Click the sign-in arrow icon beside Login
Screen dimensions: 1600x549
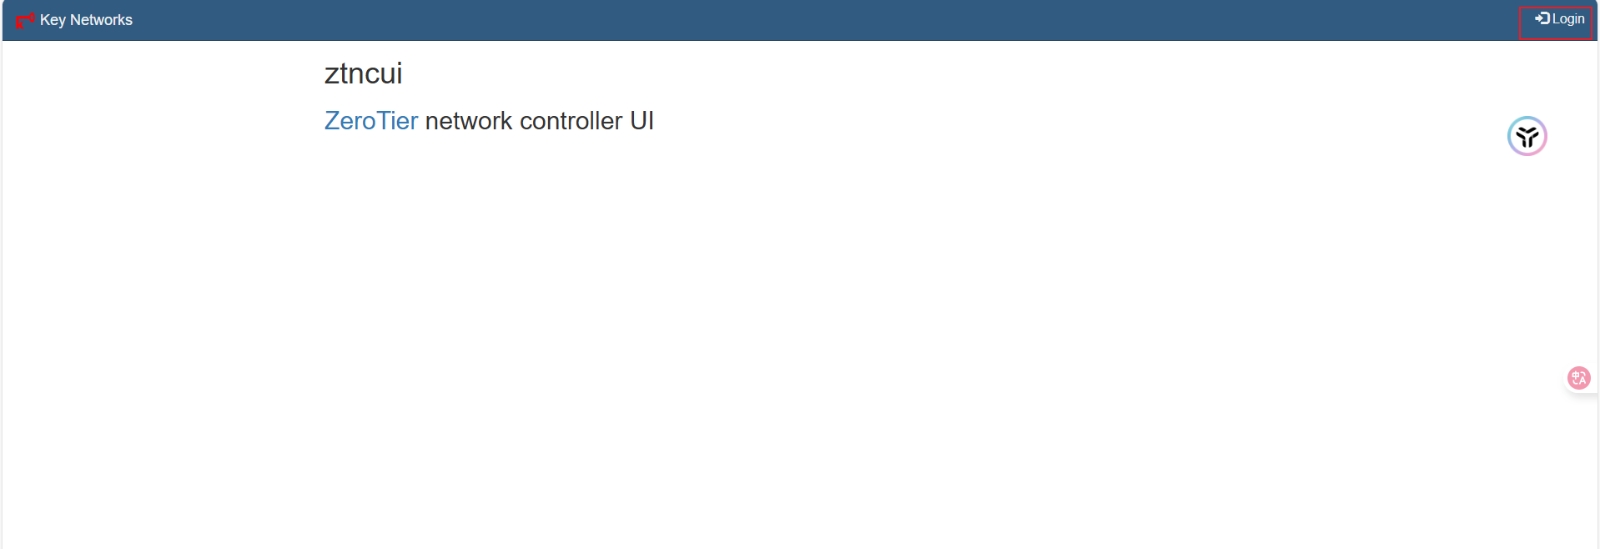coord(1542,19)
